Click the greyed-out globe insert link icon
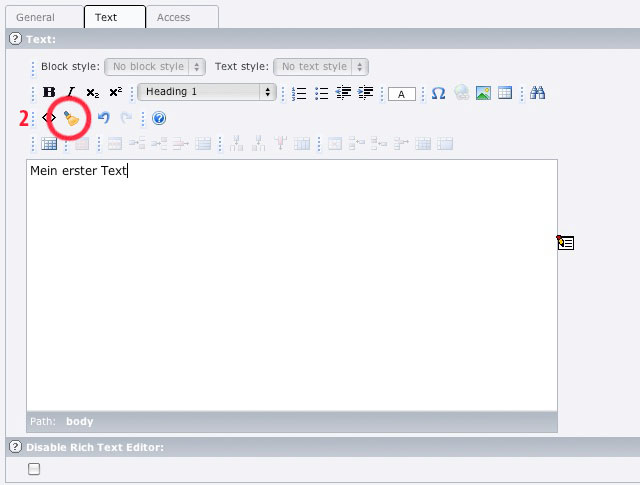This screenshot has height=485, width=640. (461, 92)
